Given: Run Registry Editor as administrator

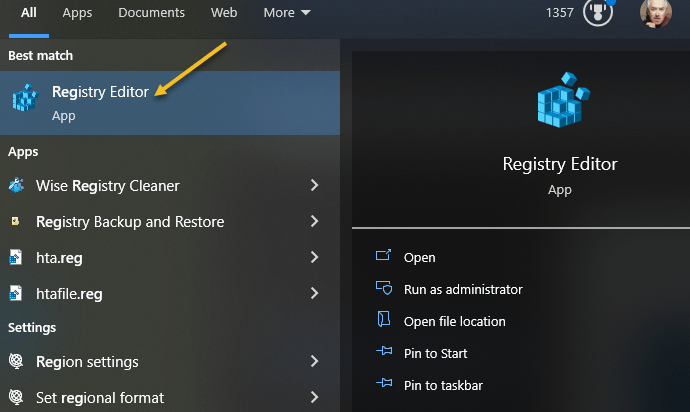Looking at the screenshot, I should pyautogui.click(x=462, y=289).
